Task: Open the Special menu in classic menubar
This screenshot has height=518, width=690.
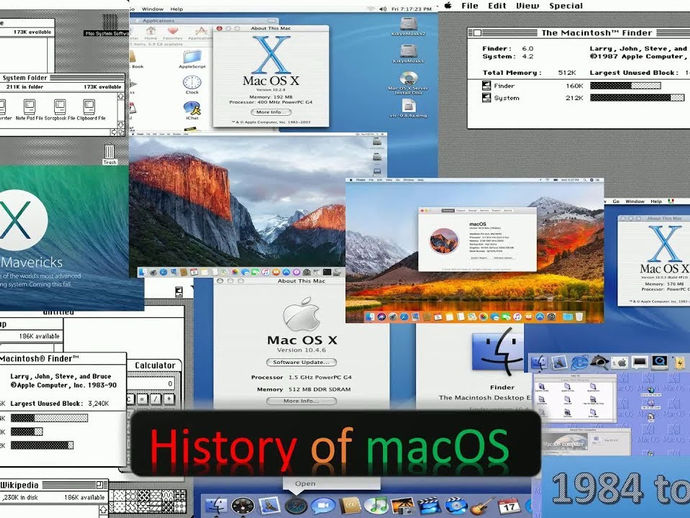Action: tap(566, 6)
